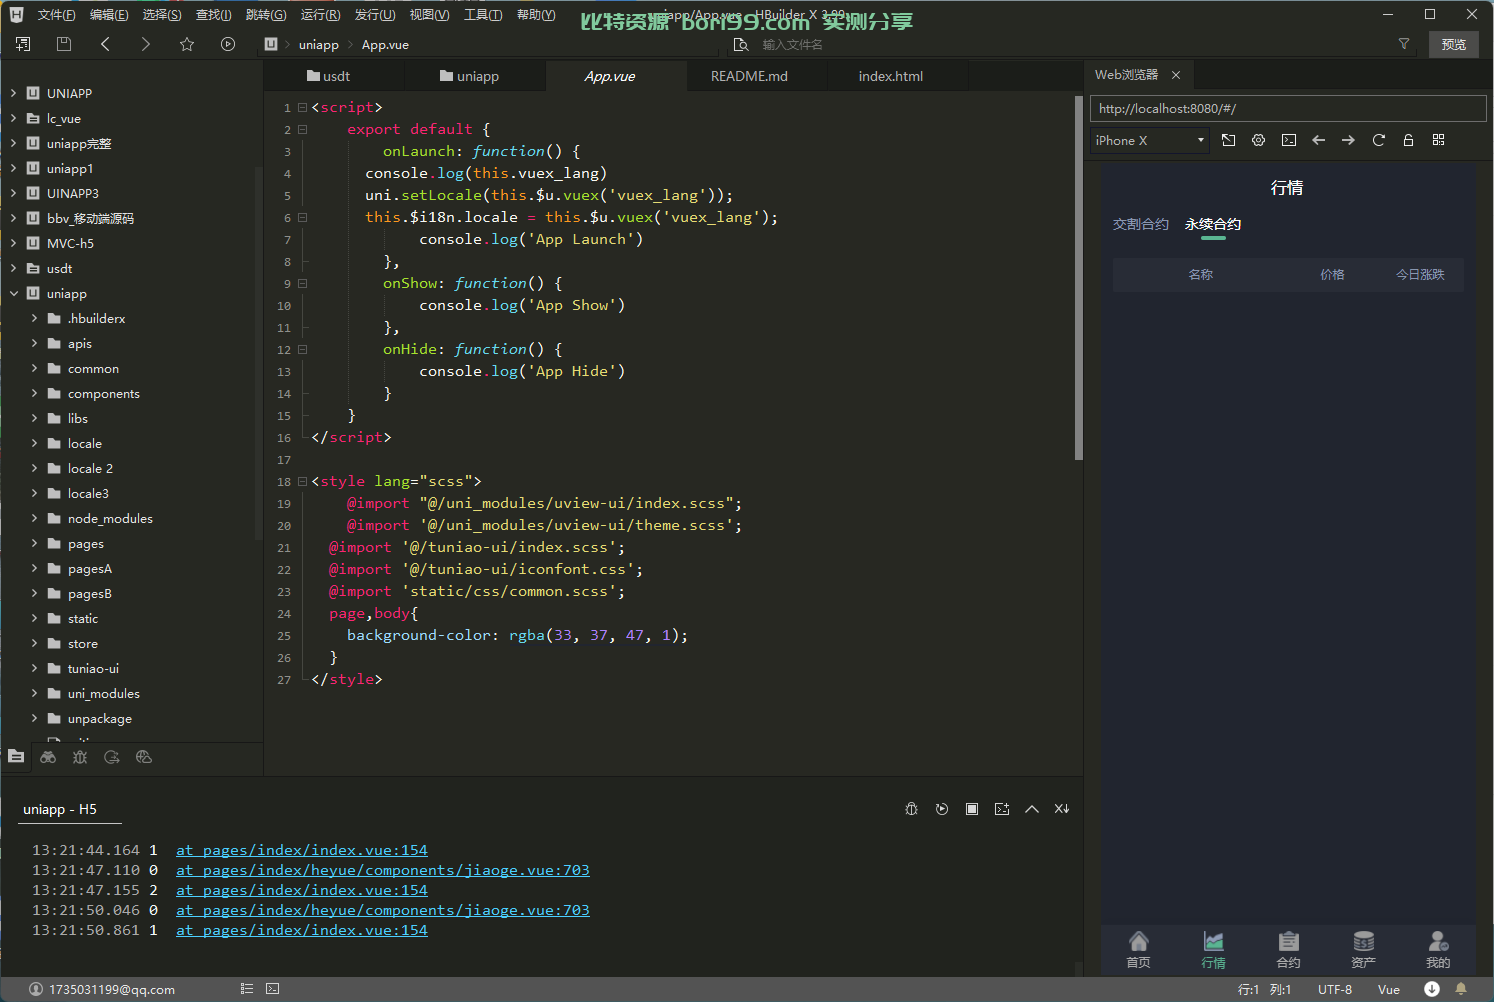This screenshot has height=1002, width=1494.
Task: Click the status bar terminal icon
Action: [273, 989]
